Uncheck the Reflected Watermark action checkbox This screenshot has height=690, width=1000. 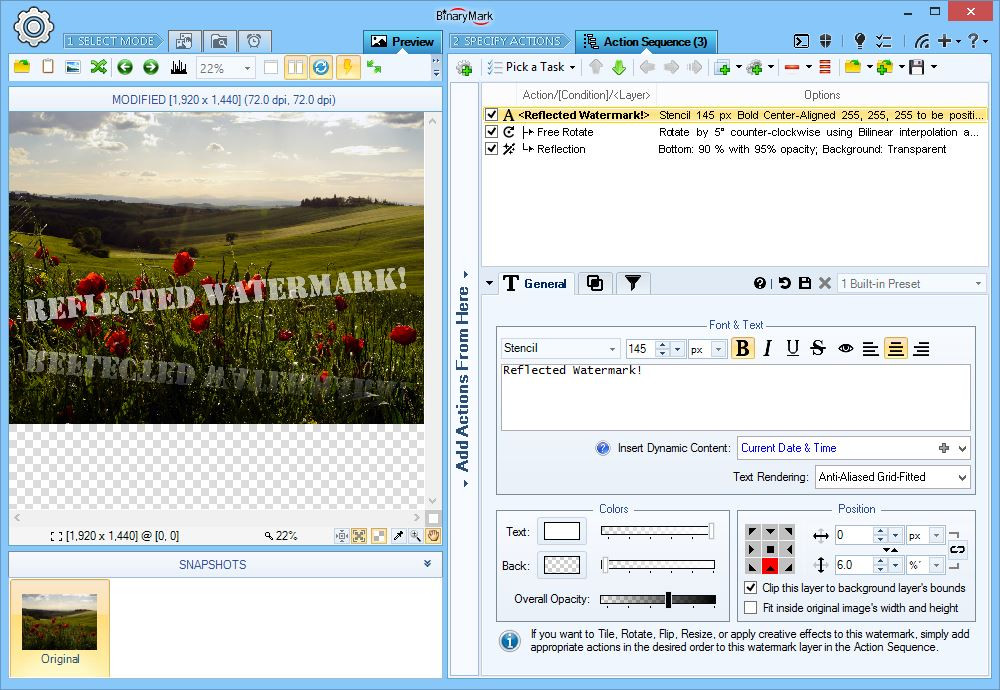click(x=491, y=115)
